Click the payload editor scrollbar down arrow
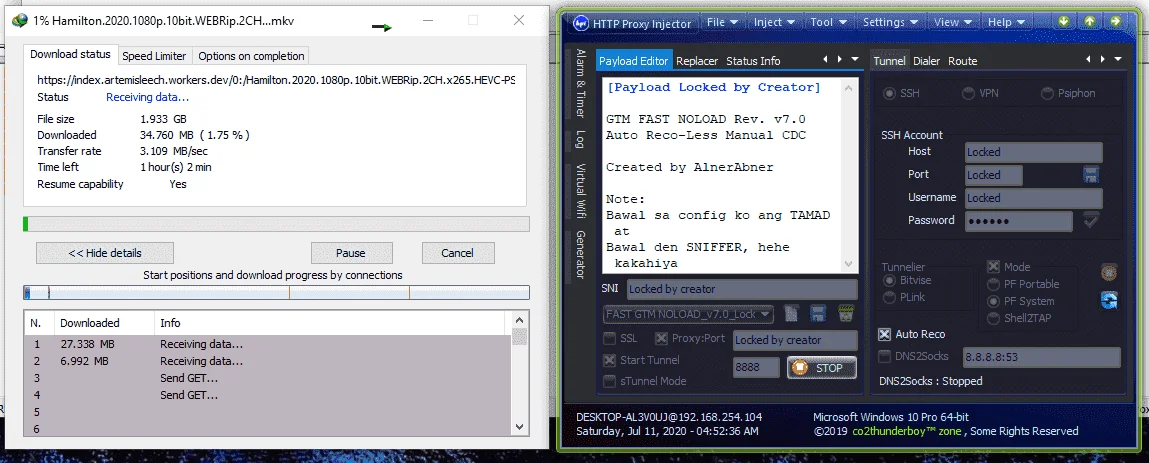 [x=849, y=264]
